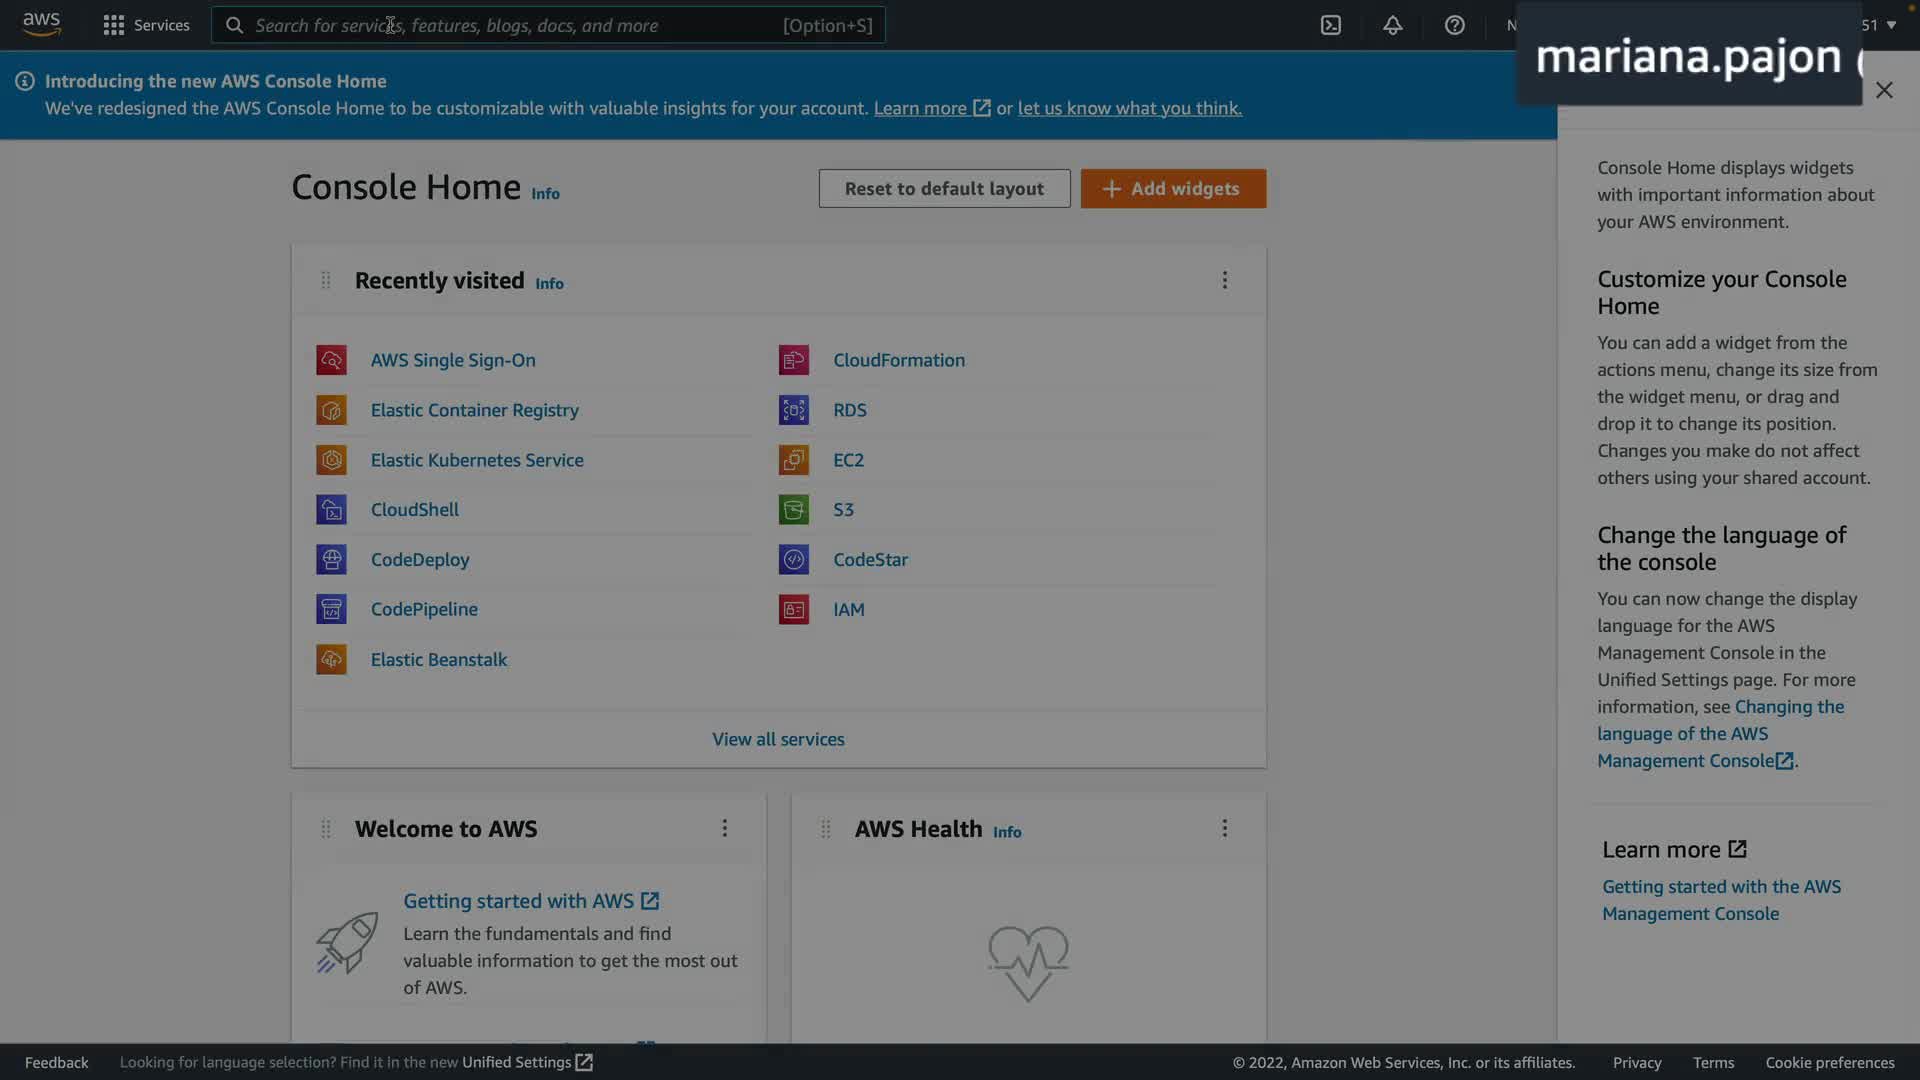The image size is (1920, 1080).
Task: Click the S3 service icon
Action: [x=794, y=510]
